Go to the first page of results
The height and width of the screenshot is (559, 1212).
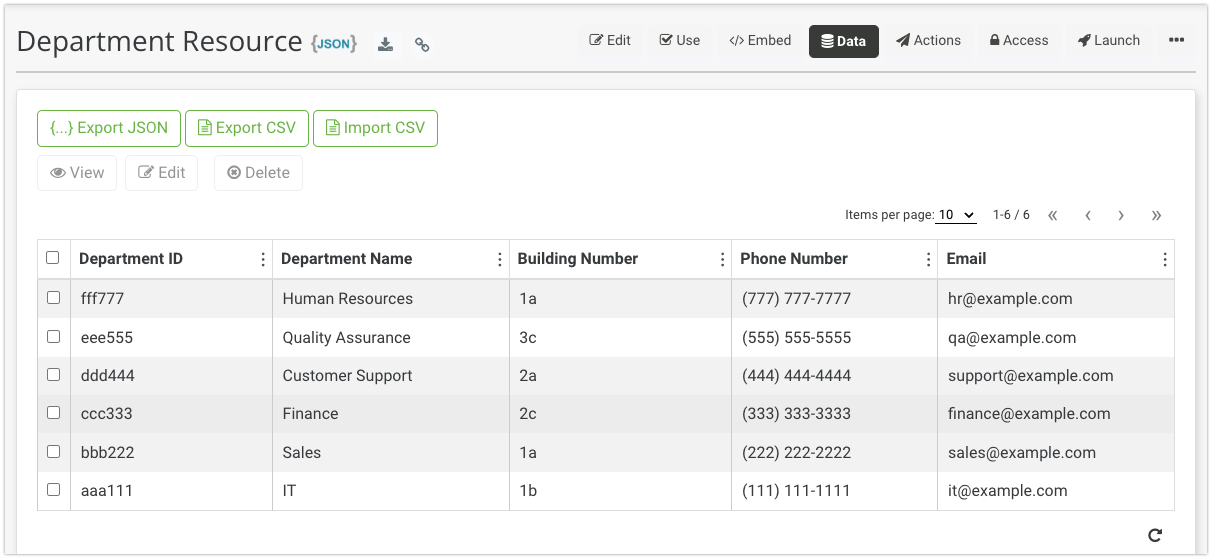1053,215
